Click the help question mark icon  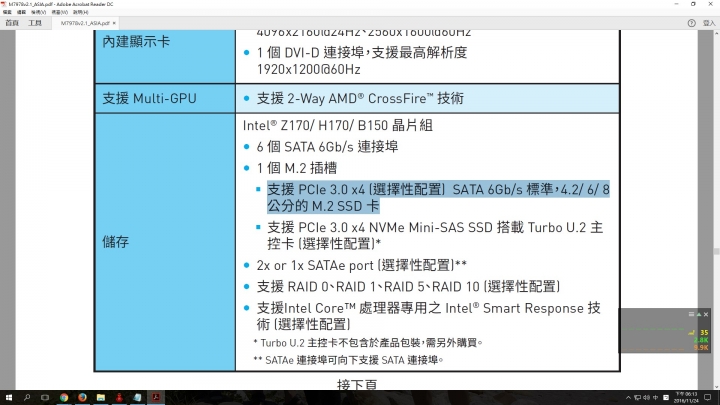pyautogui.click(x=692, y=23)
